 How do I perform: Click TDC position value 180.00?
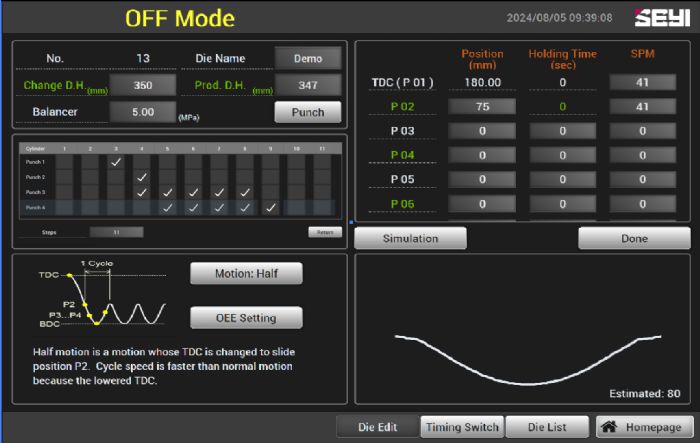point(483,83)
